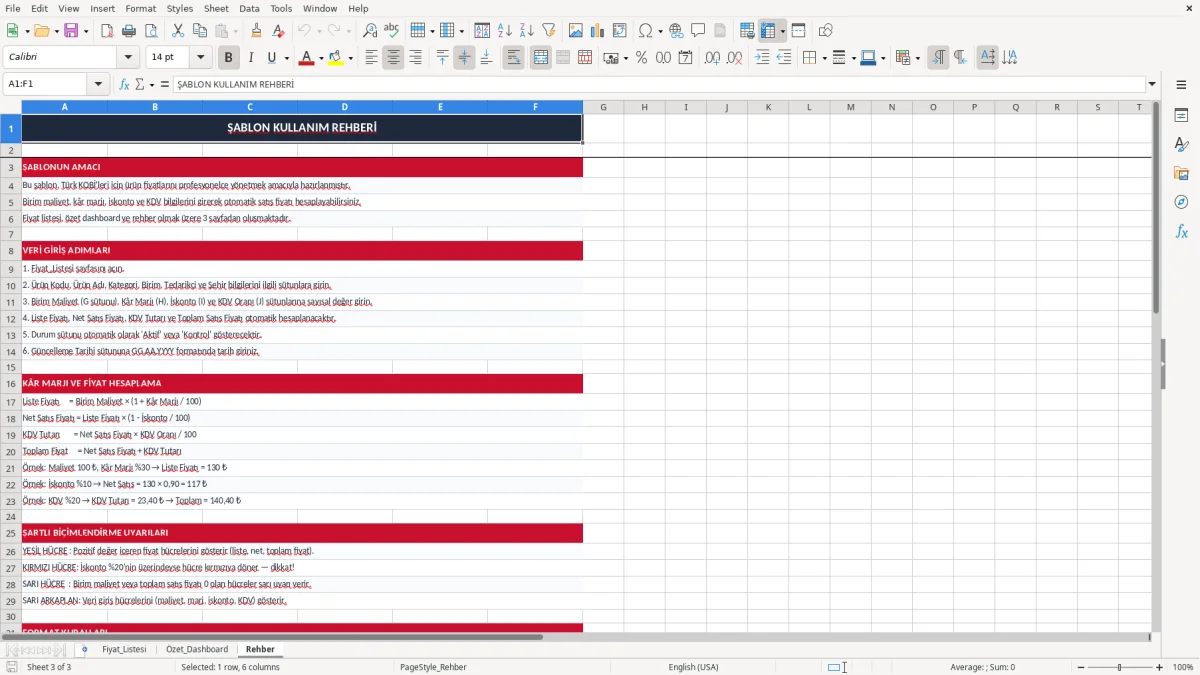The height and width of the screenshot is (675, 1200).
Task: Open the Format menu
Action: (x=140, y=8)
